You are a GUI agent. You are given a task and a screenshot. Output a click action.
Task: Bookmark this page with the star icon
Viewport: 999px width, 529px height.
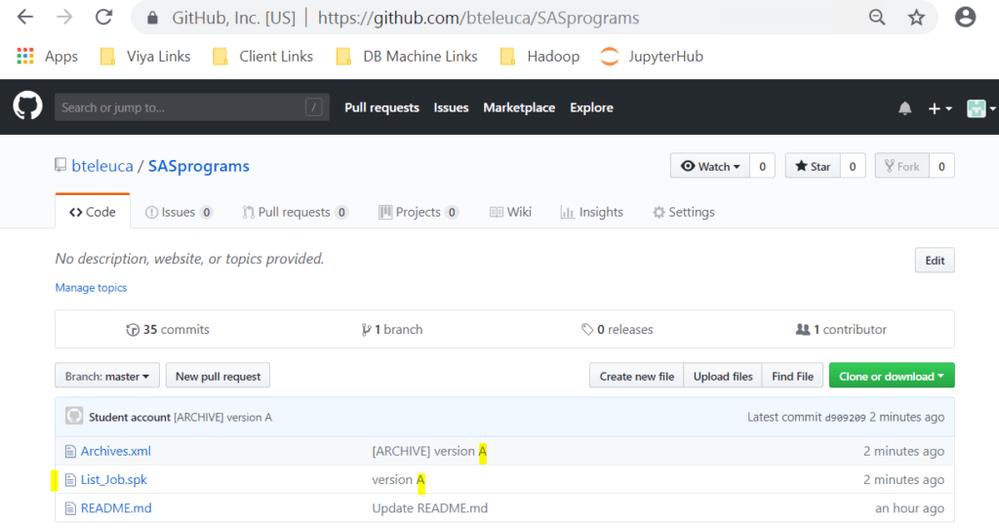pyautogui.click(x=916, y=17)
